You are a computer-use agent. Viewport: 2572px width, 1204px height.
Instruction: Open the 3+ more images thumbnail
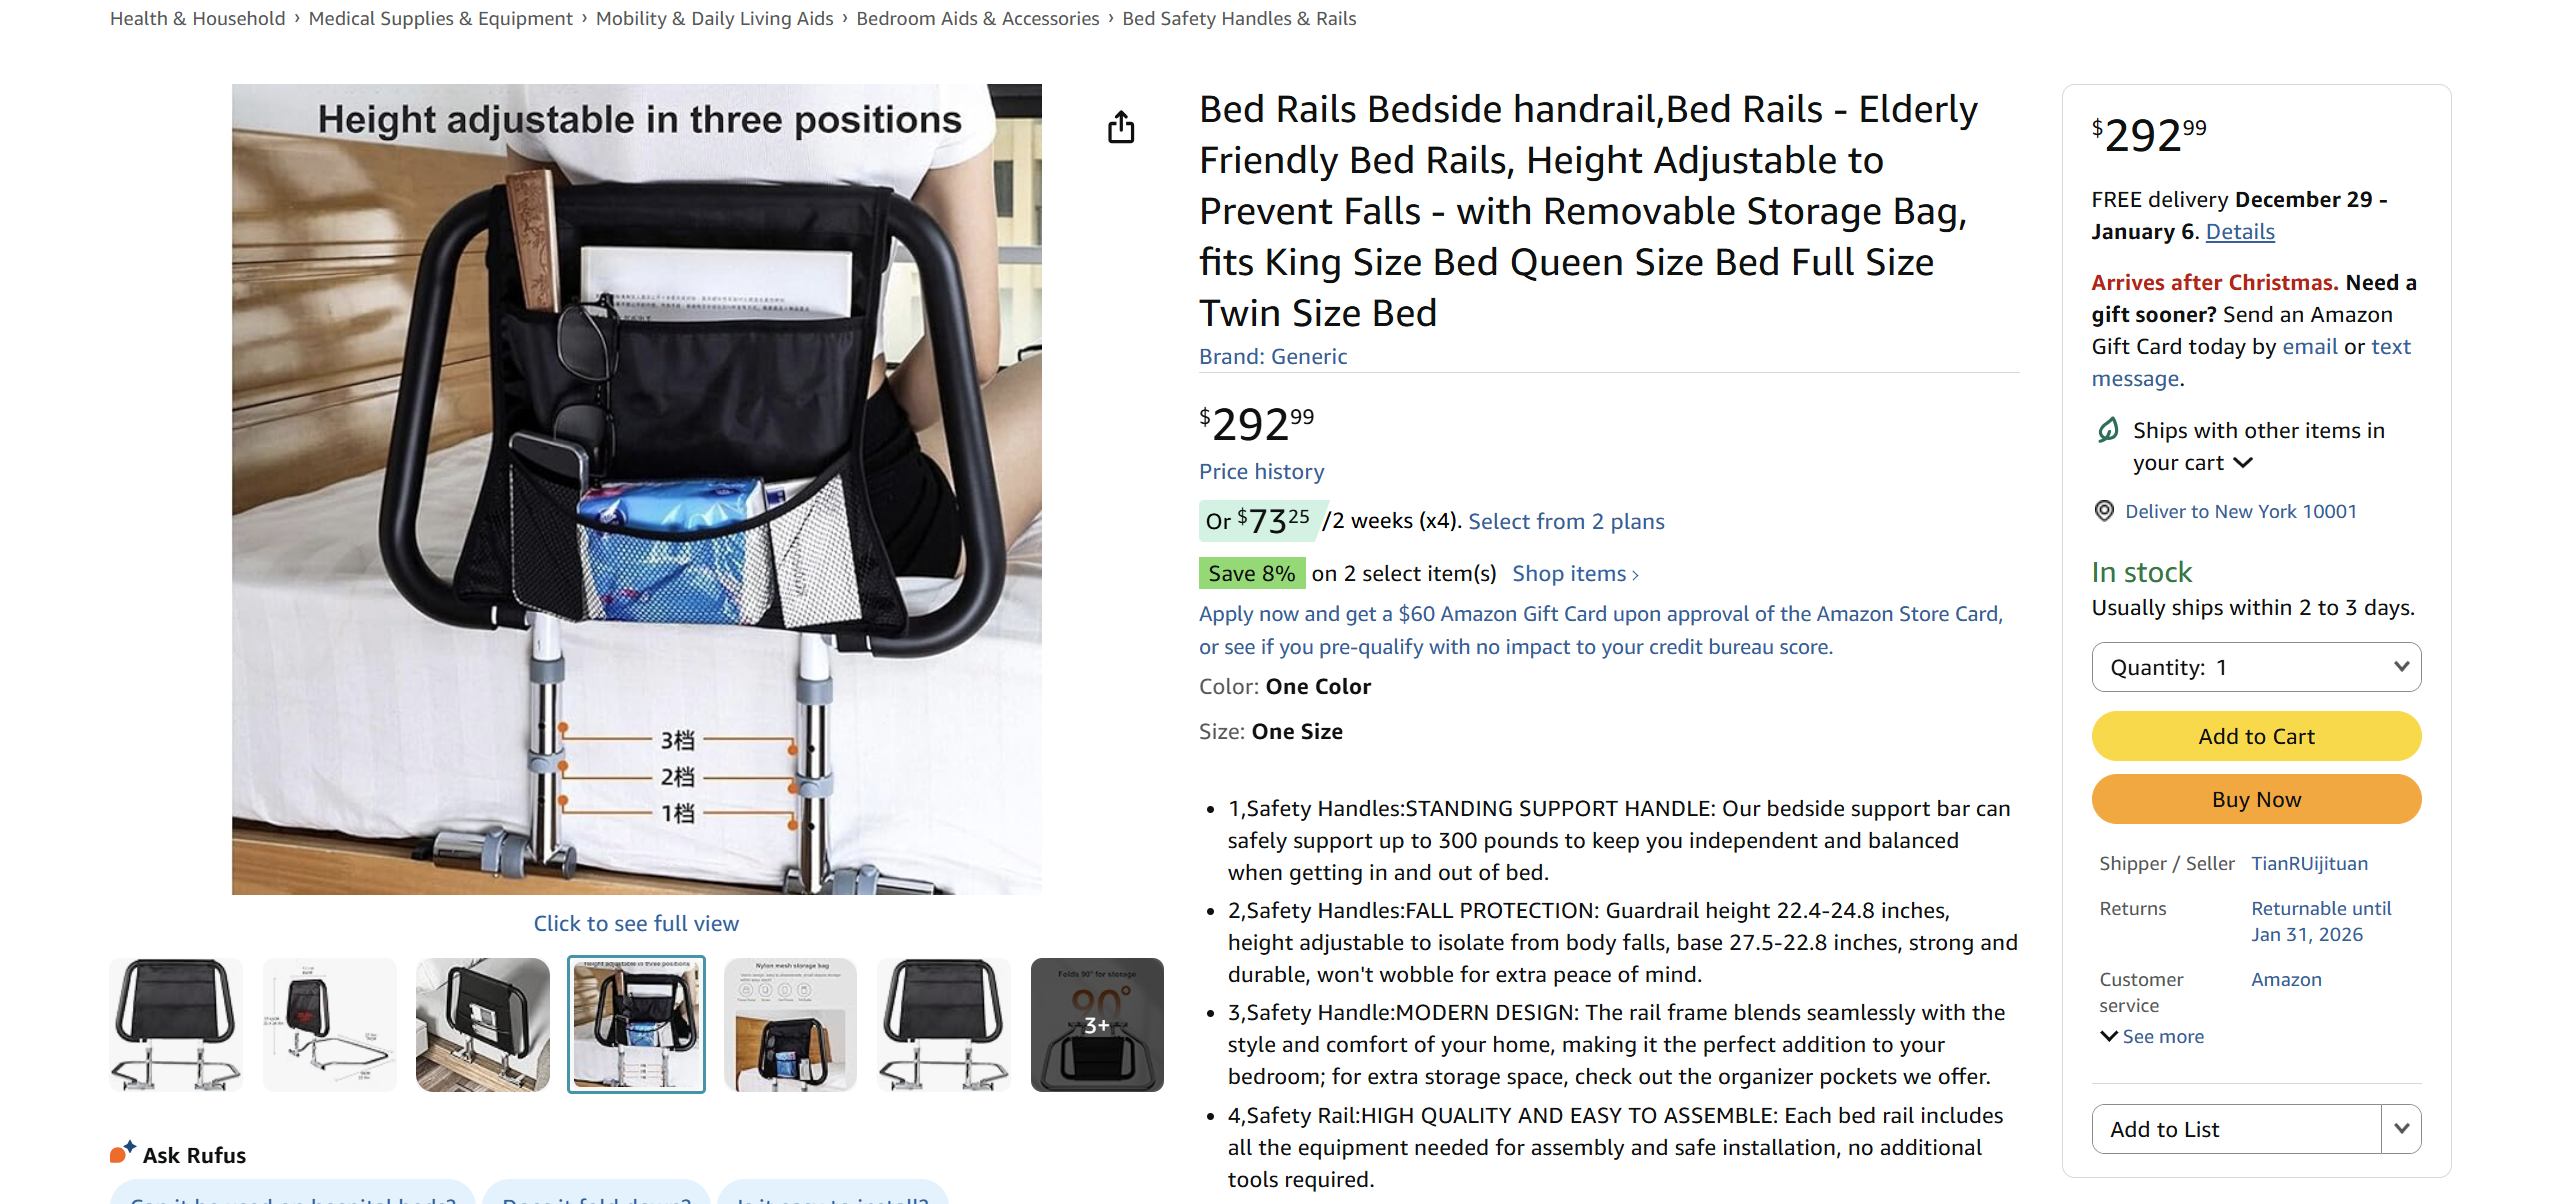[1096, 1024]
